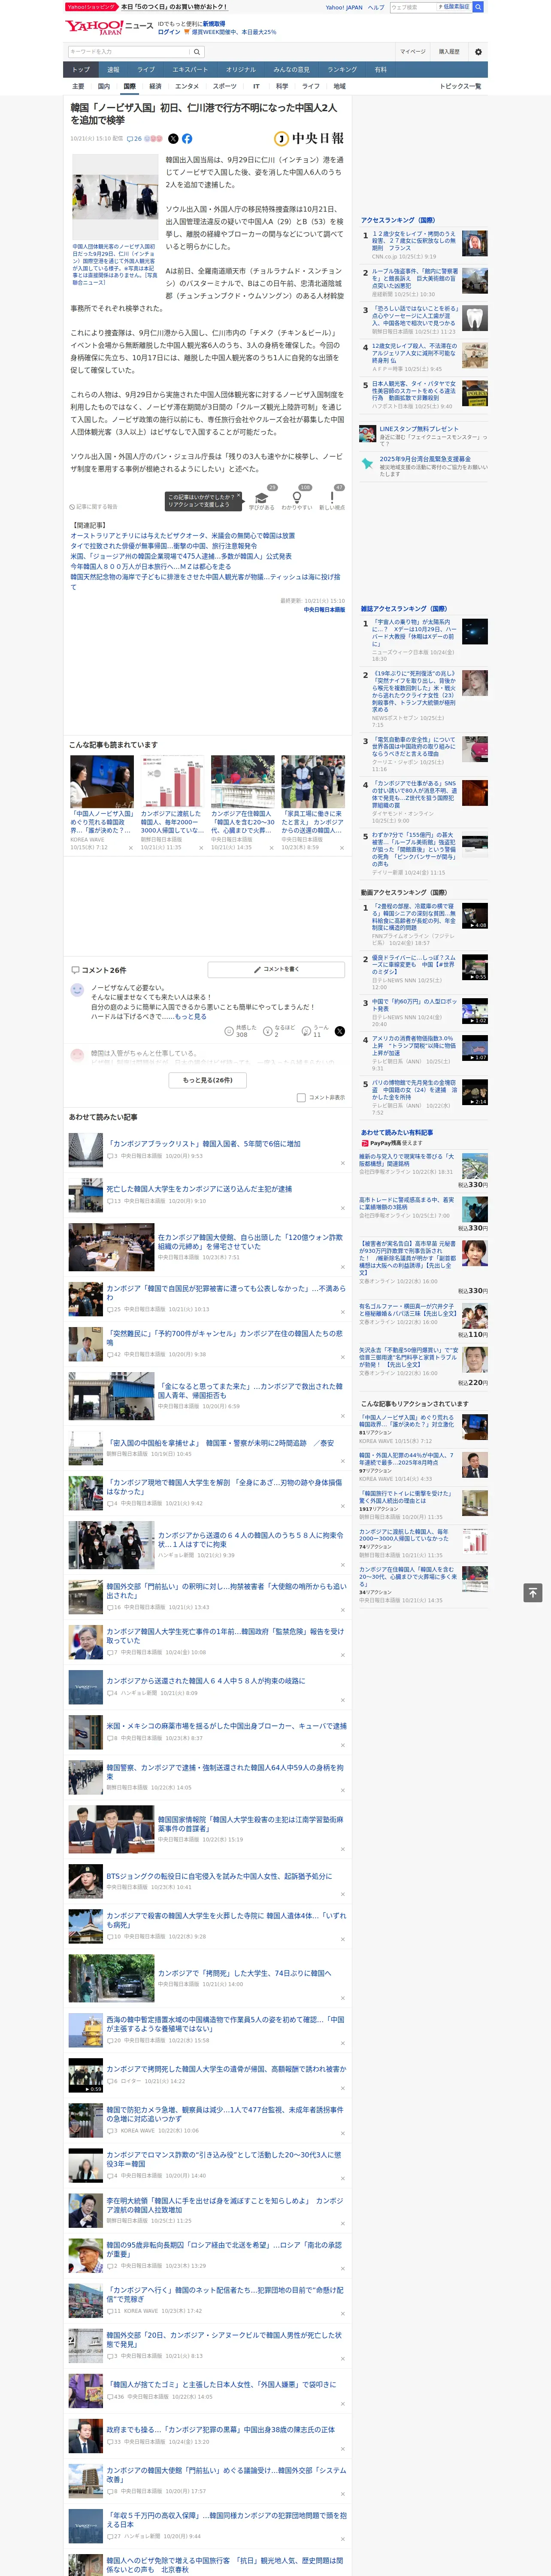551x2576 pixels.
Task: Click the コメントを書く button
Action: (x=276, y=969)
